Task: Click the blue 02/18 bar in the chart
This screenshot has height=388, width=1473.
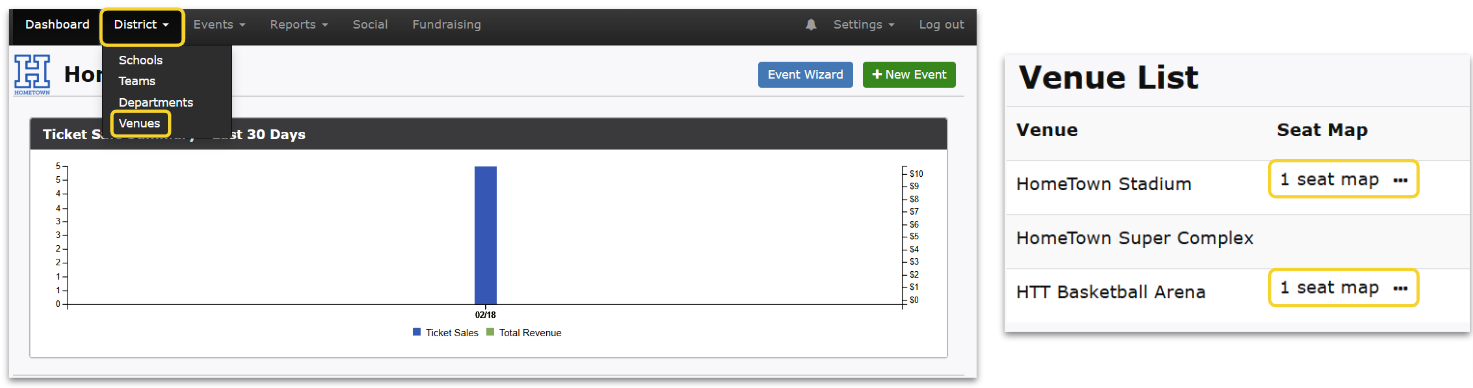Action: pos(486,235)
